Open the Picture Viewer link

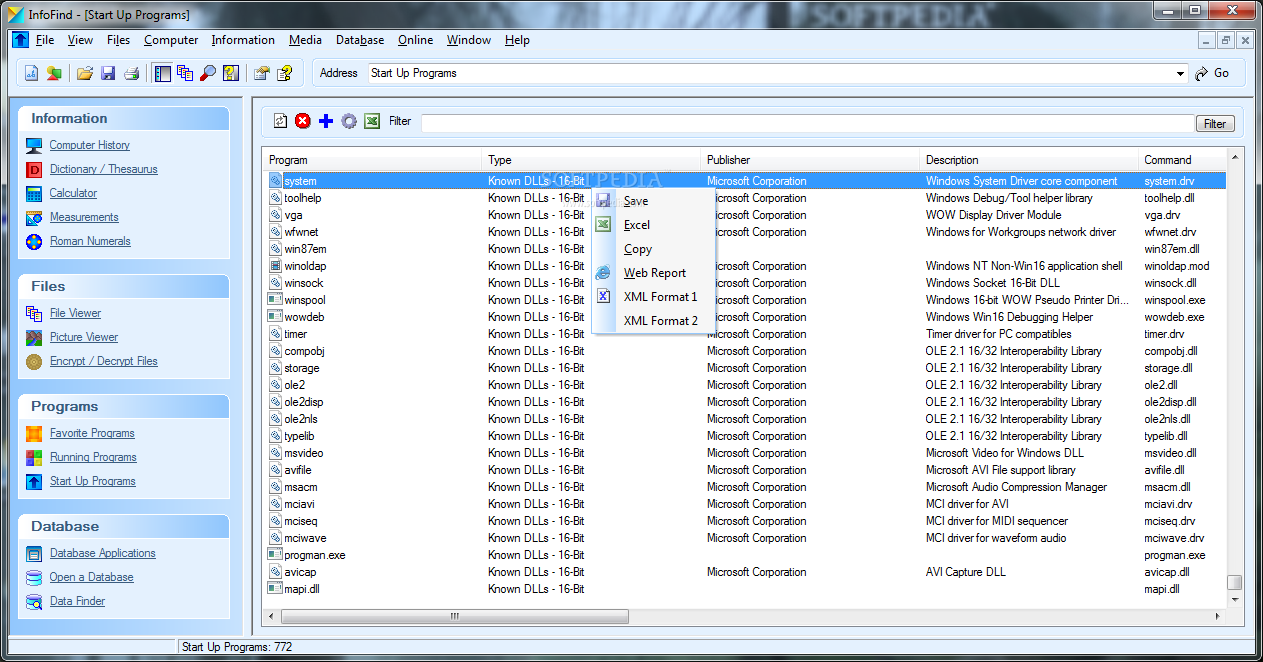coord(84,337)
